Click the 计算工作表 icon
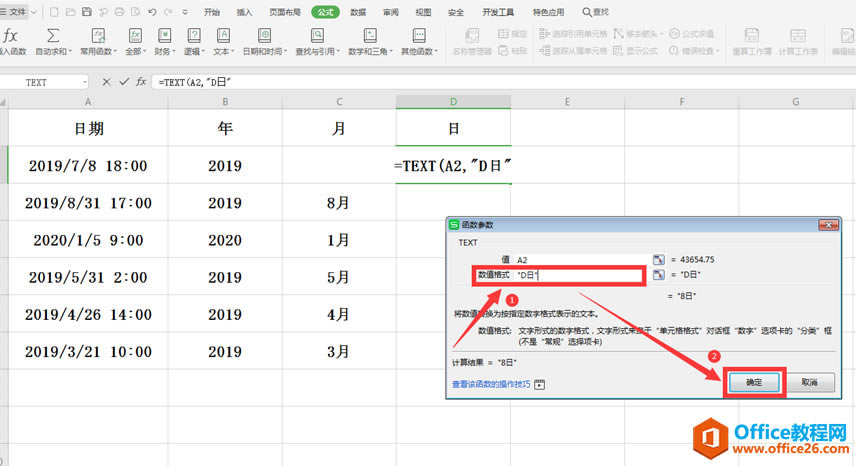 coord(798,36)
